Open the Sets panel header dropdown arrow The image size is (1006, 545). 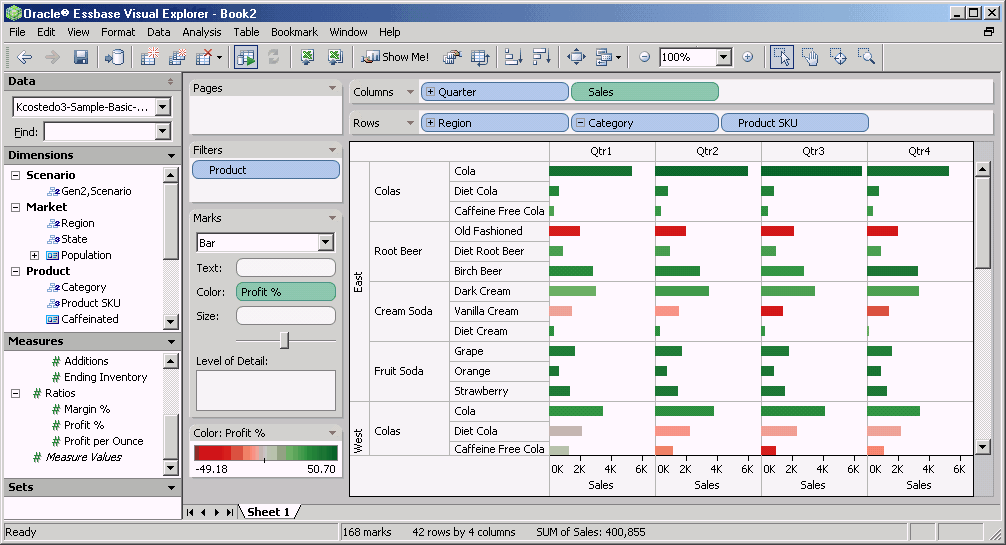click(171, 488)
